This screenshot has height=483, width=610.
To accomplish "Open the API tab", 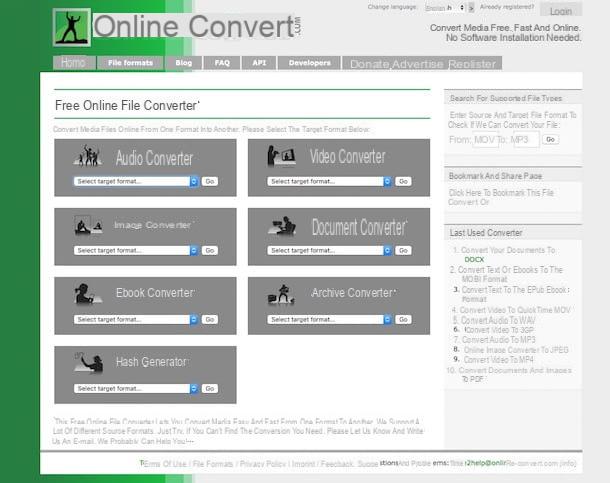I will click(x=259, y=63).
